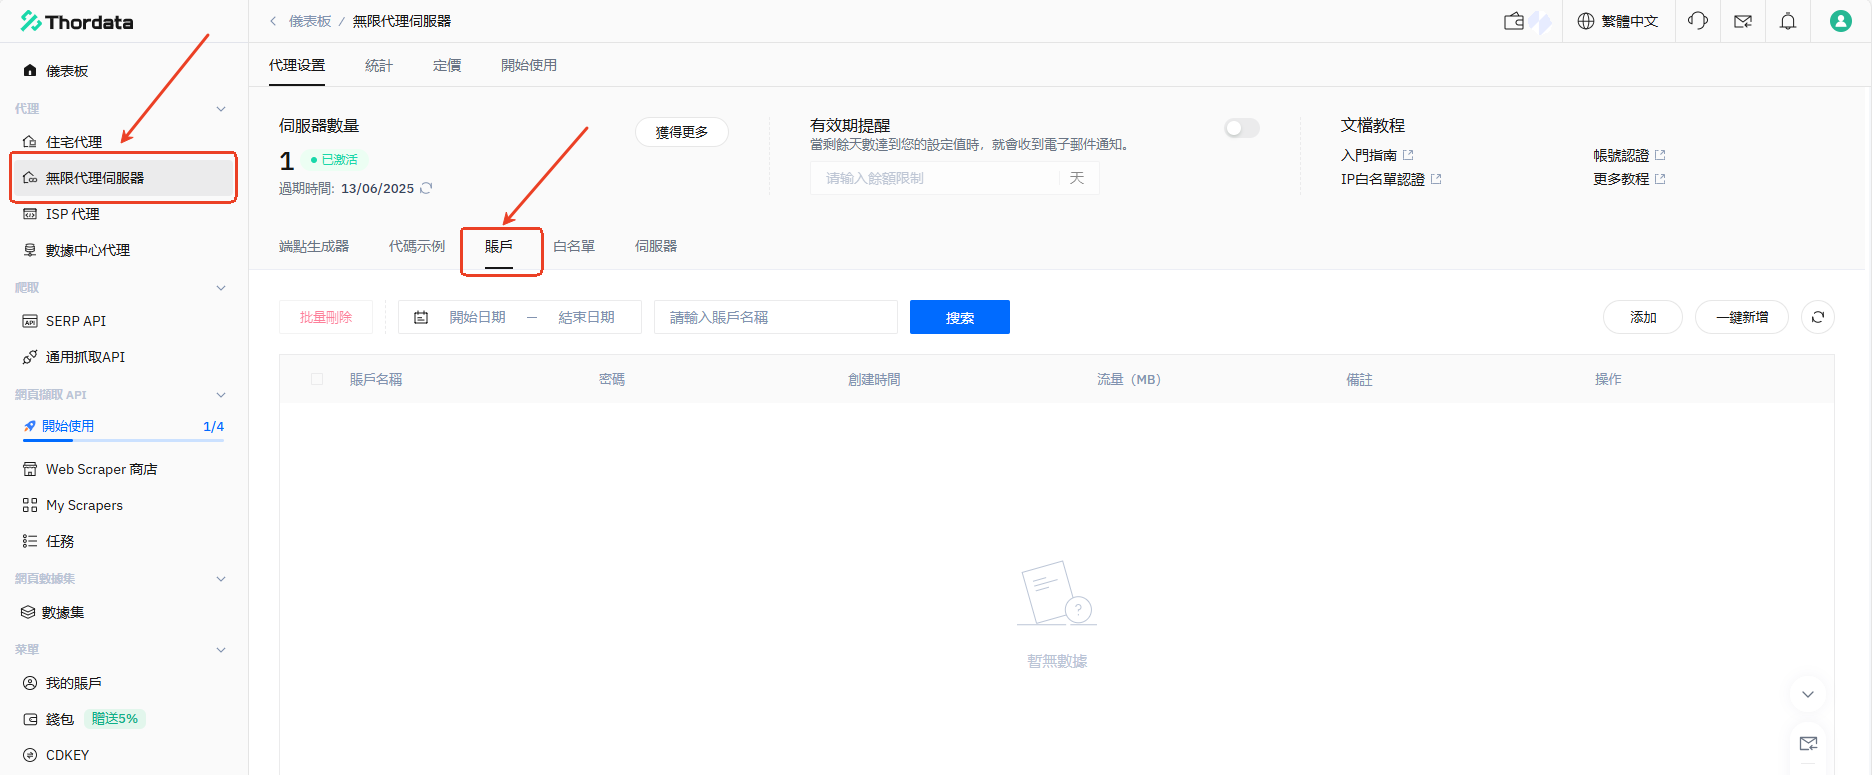Click the back arrow in breadcrumb
Image resolution: width=1872 pixels, height=775 pixels.
[x=273, y=21]
